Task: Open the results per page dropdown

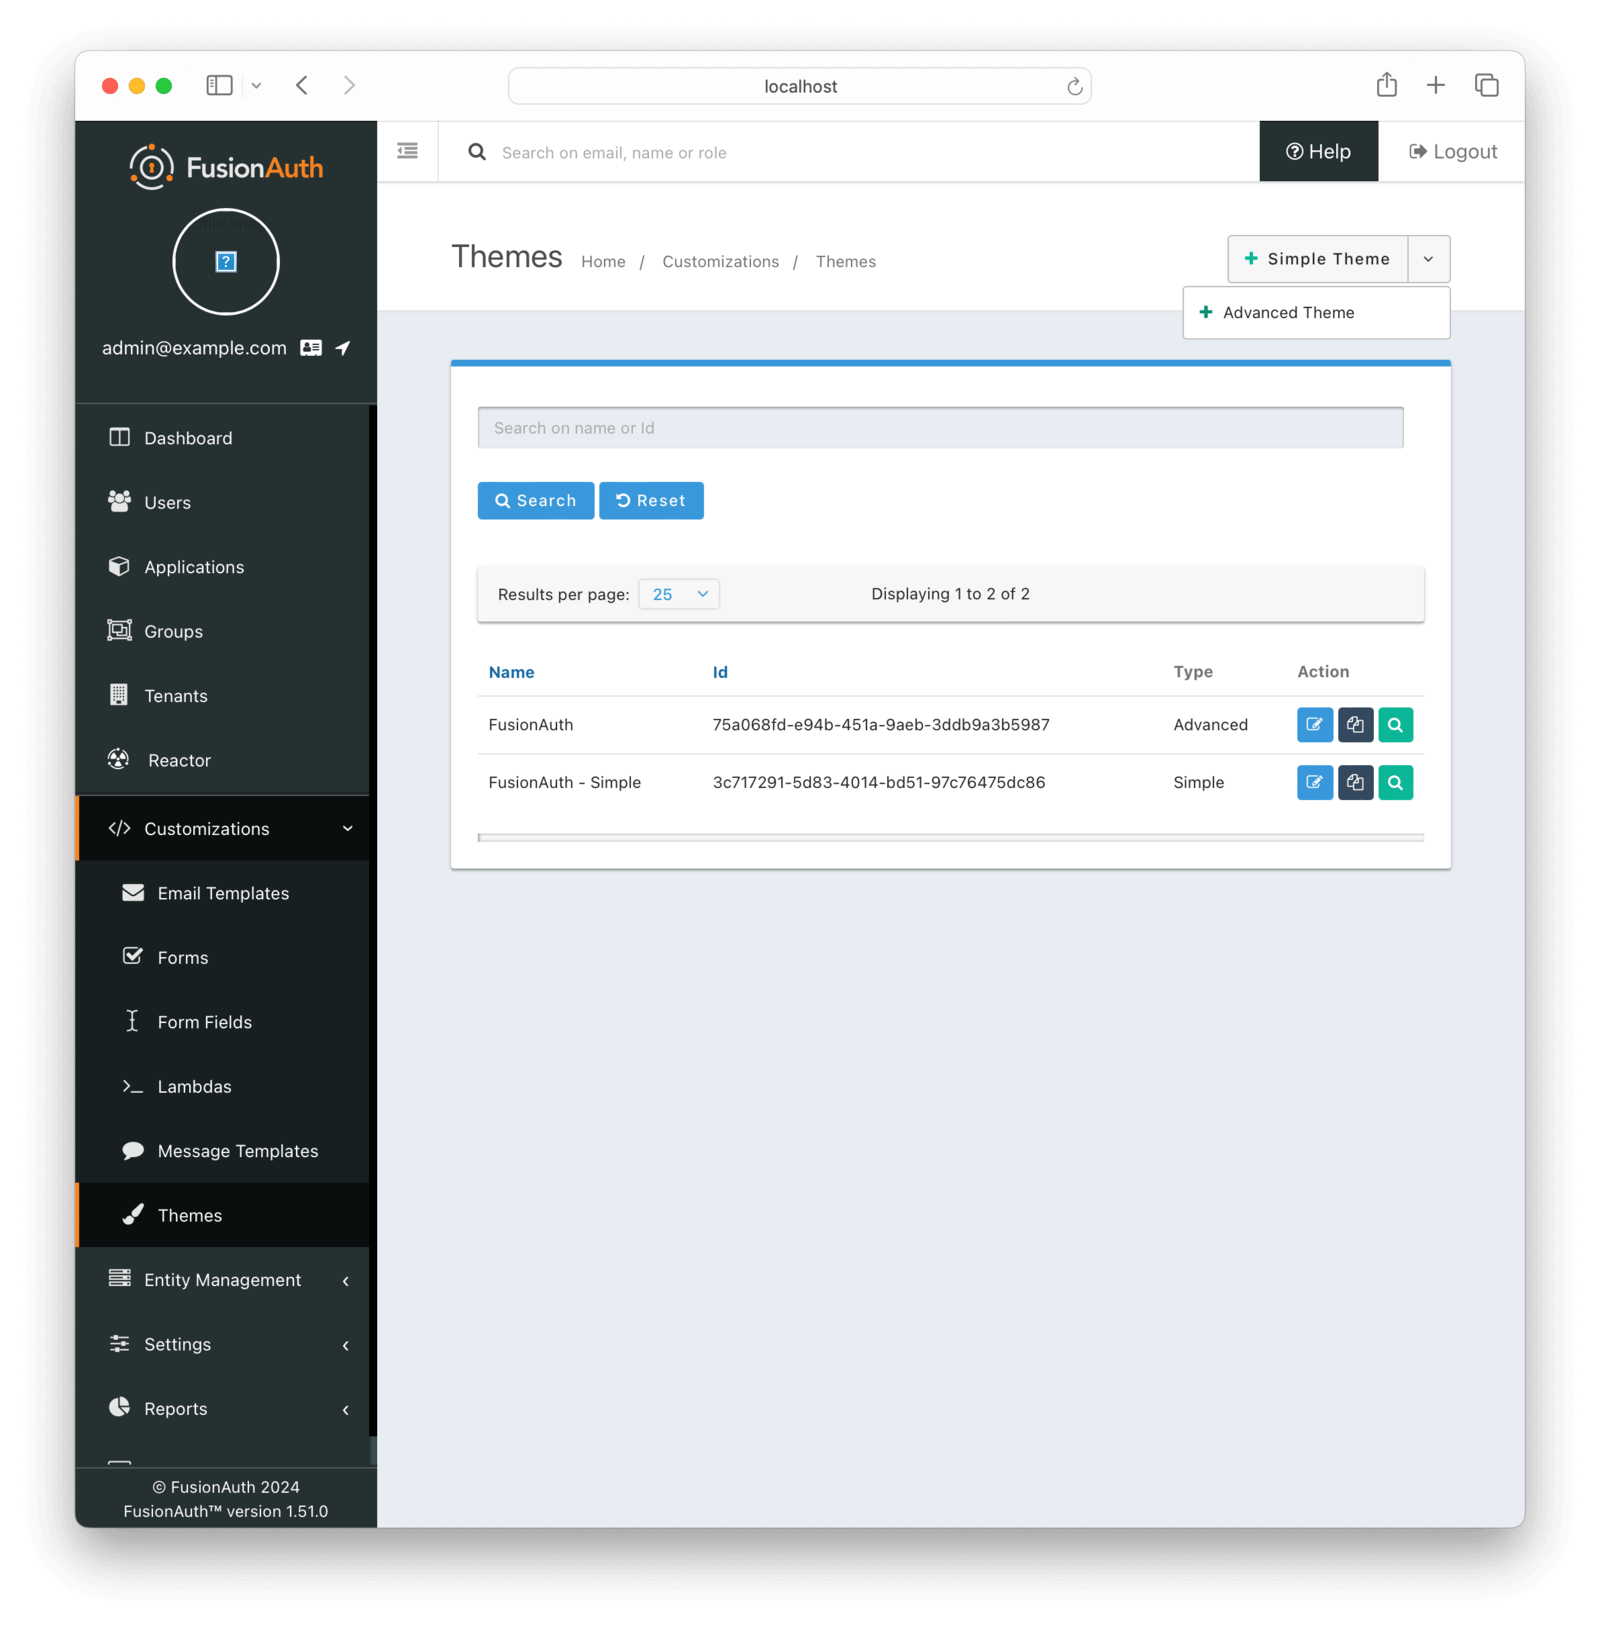Action: coord(678,593)
